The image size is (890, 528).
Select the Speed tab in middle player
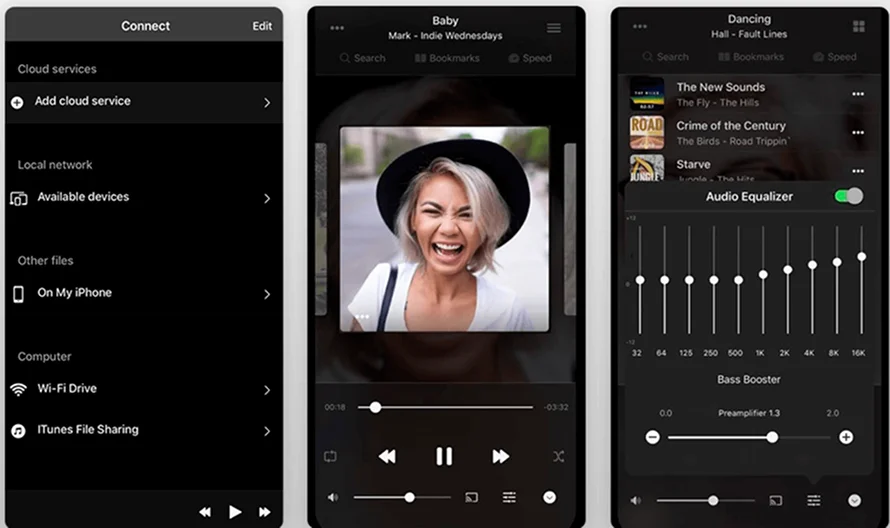530,58
